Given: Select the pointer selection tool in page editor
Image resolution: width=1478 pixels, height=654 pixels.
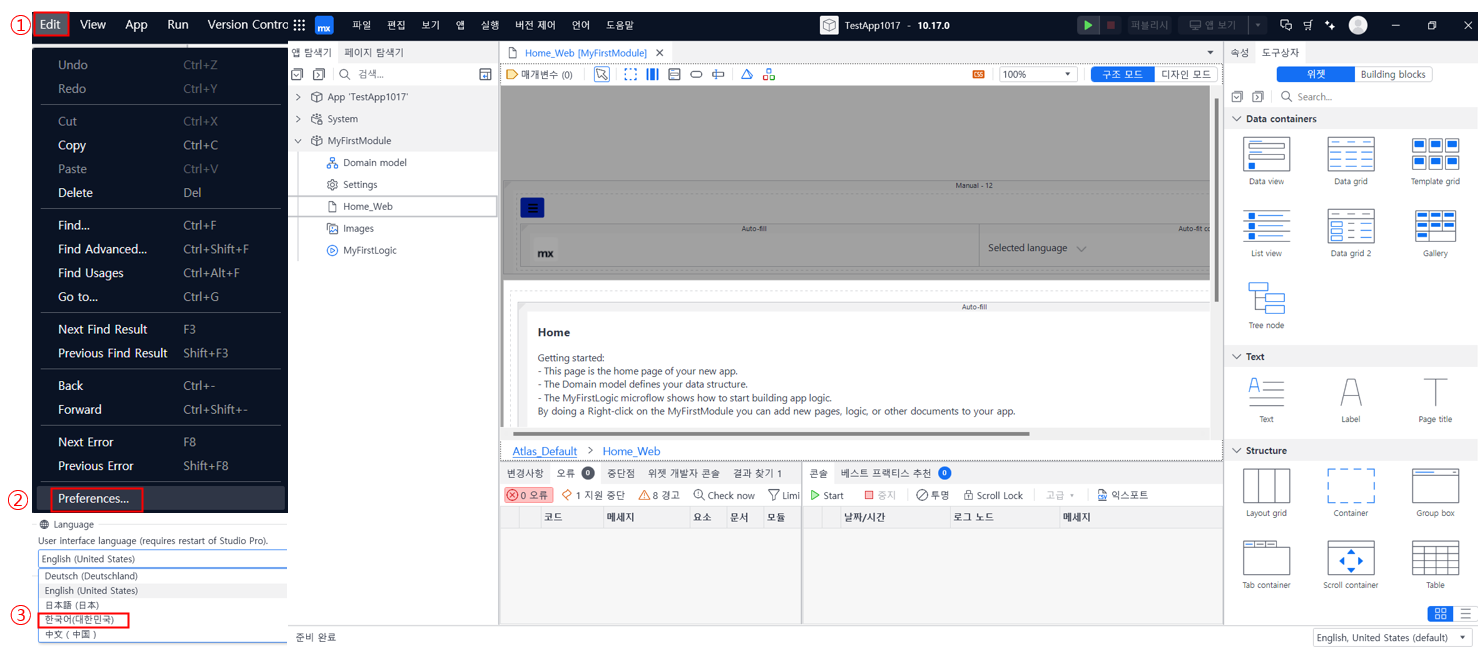Looking at the screenshot, I should tap(602, 74).
